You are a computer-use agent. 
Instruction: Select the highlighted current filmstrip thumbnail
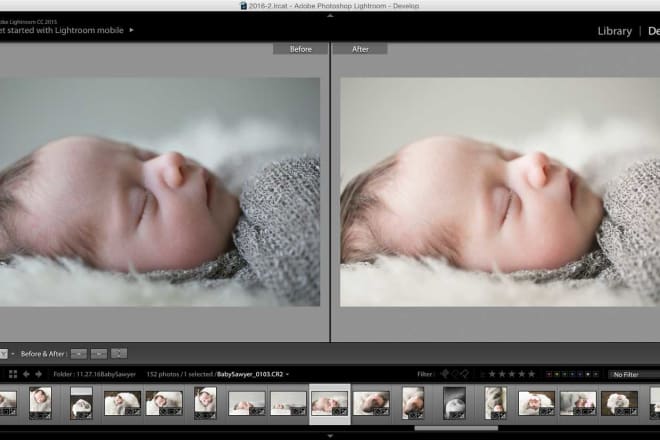click(330, 403)
